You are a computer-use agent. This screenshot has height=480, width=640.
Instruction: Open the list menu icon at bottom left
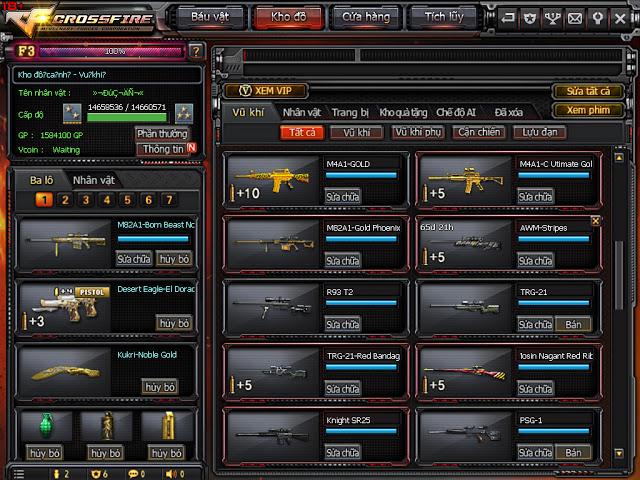coord(19,474)
